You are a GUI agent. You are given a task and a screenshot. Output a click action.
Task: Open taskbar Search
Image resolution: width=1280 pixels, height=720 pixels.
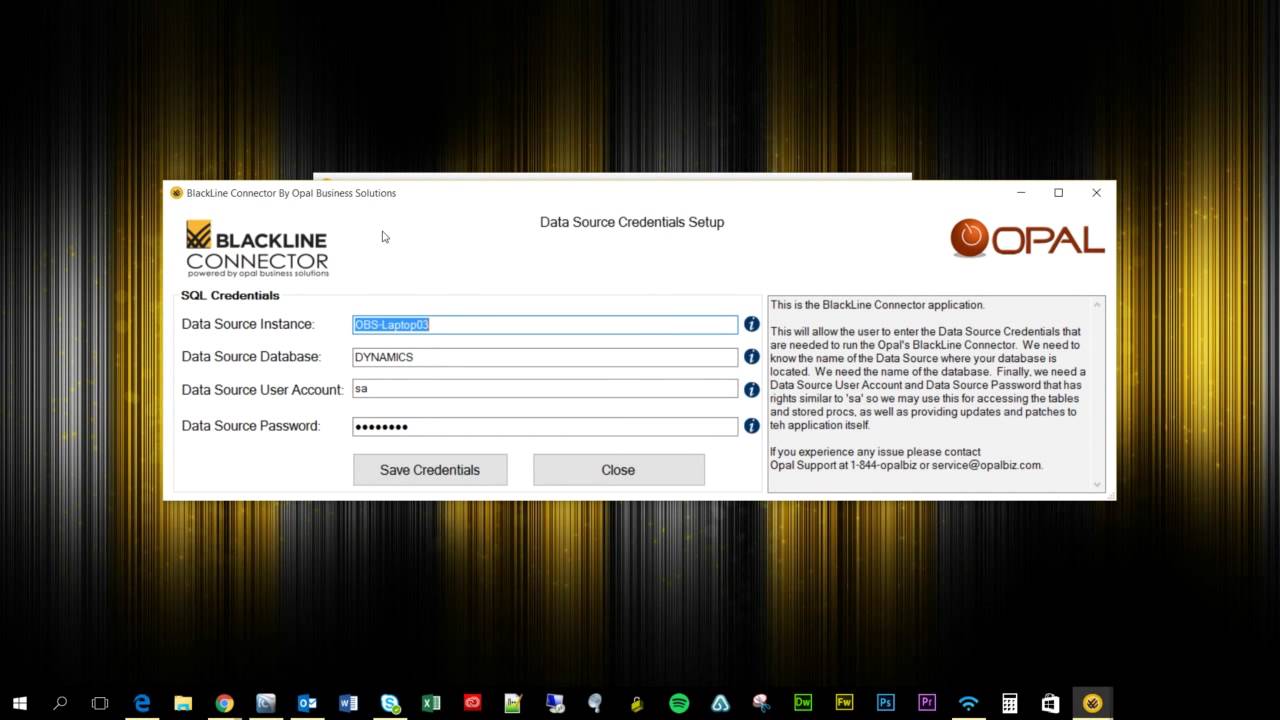tap(60, 703)
